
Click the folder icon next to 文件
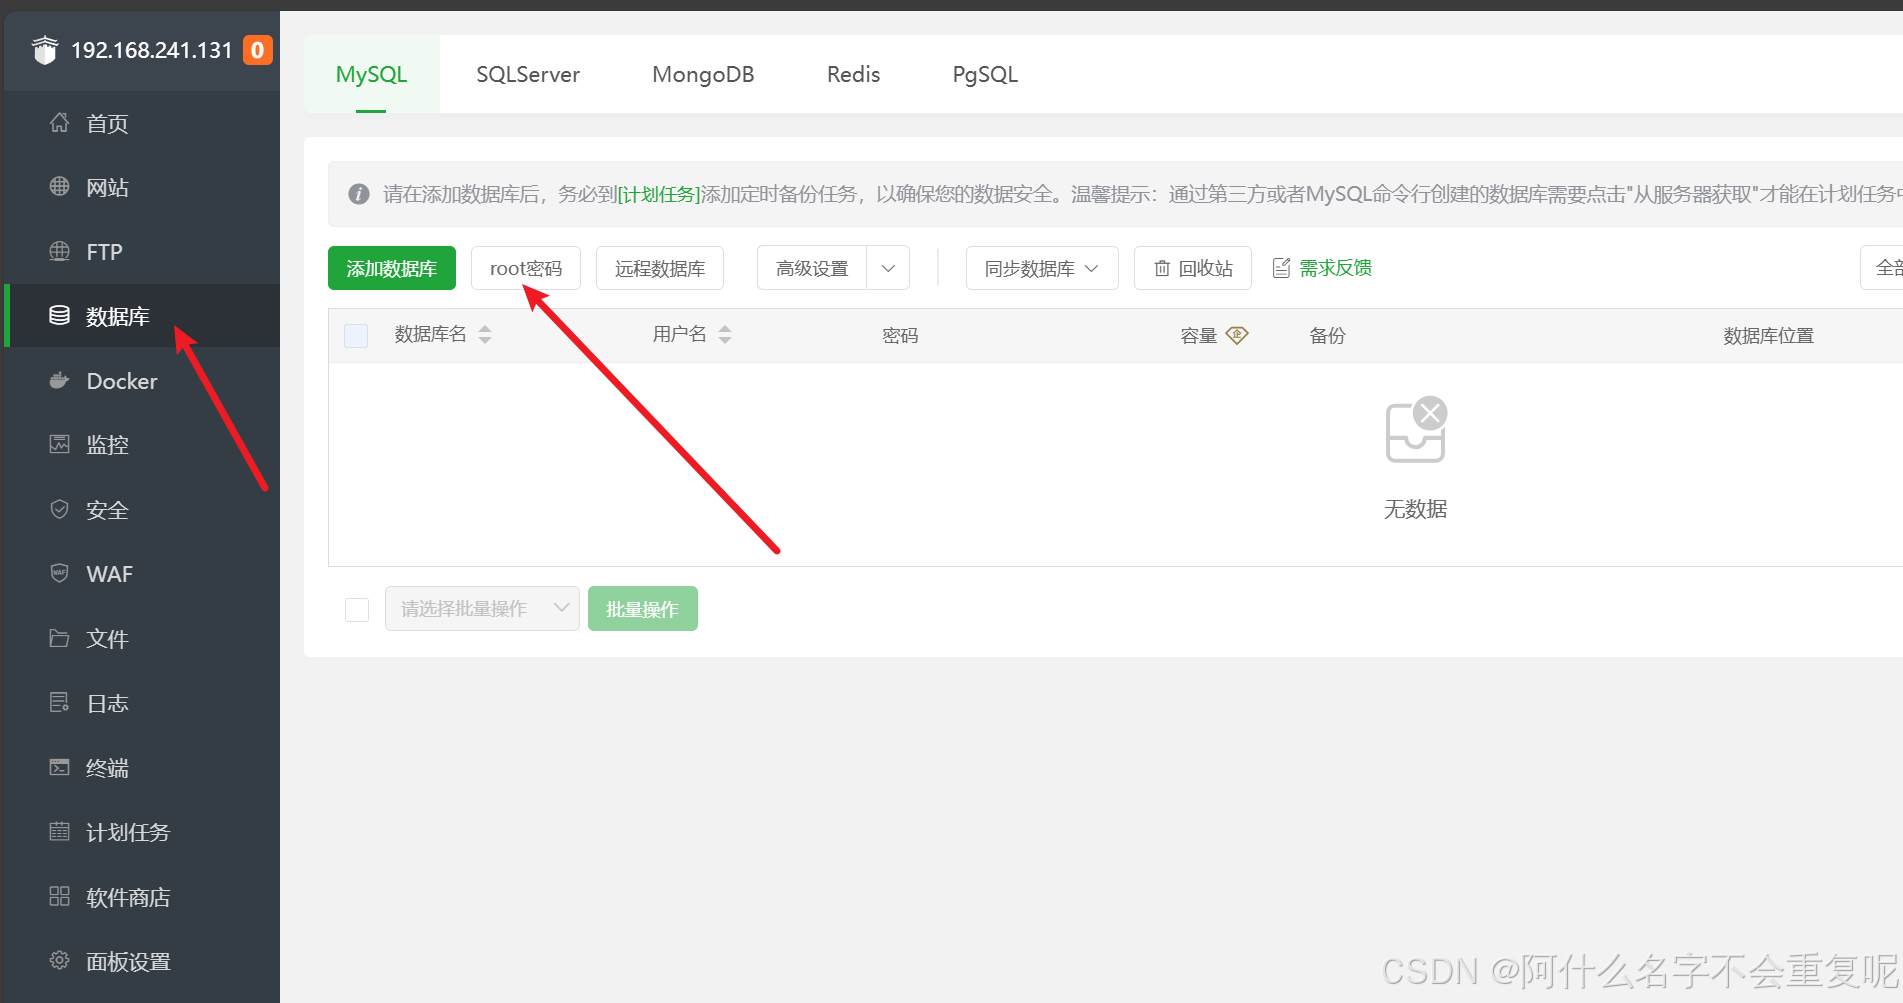click(x=60, y=638)
